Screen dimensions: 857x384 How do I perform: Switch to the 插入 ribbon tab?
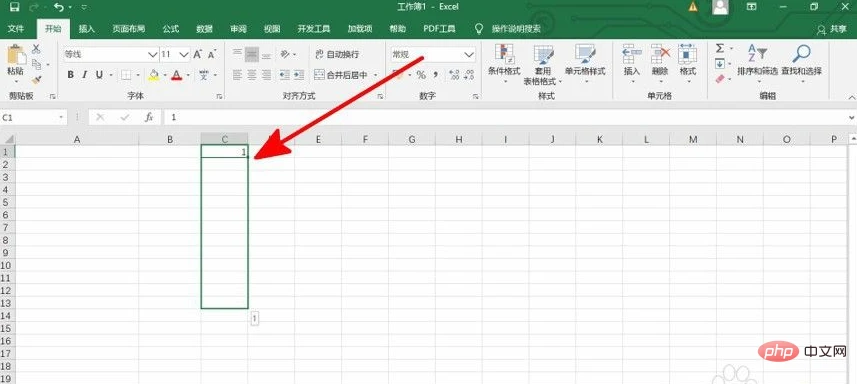87,29
